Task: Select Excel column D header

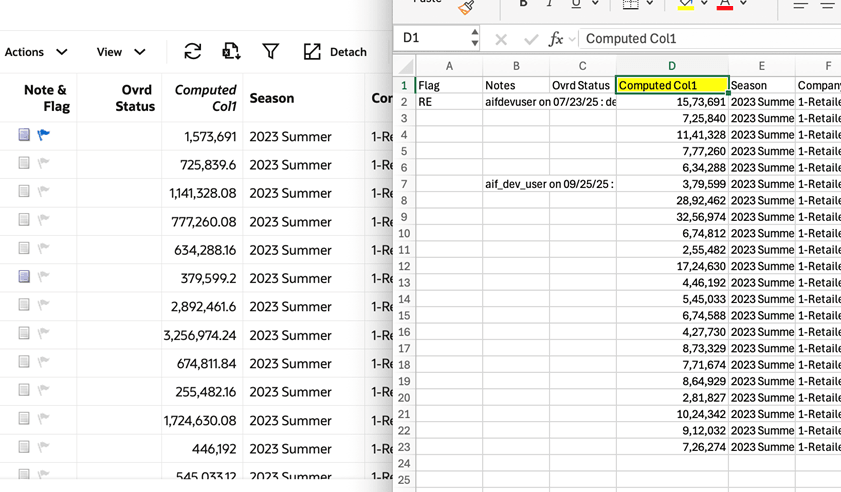Action: click(x=672, y=66)
